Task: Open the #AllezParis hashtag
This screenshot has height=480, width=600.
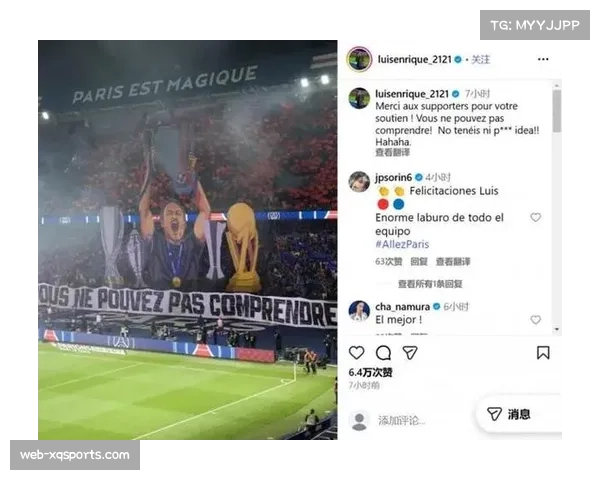Action: [402, 244]
